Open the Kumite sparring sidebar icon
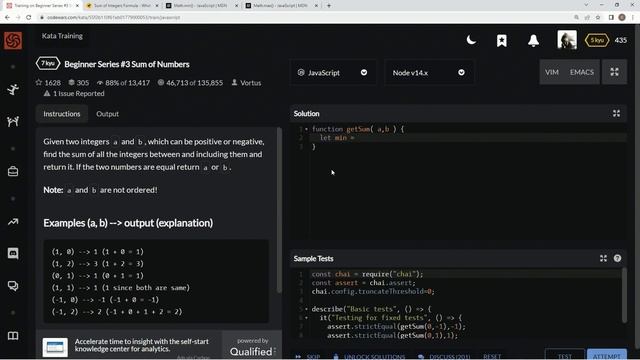This screenshot has height=360, width=640. 13,121
